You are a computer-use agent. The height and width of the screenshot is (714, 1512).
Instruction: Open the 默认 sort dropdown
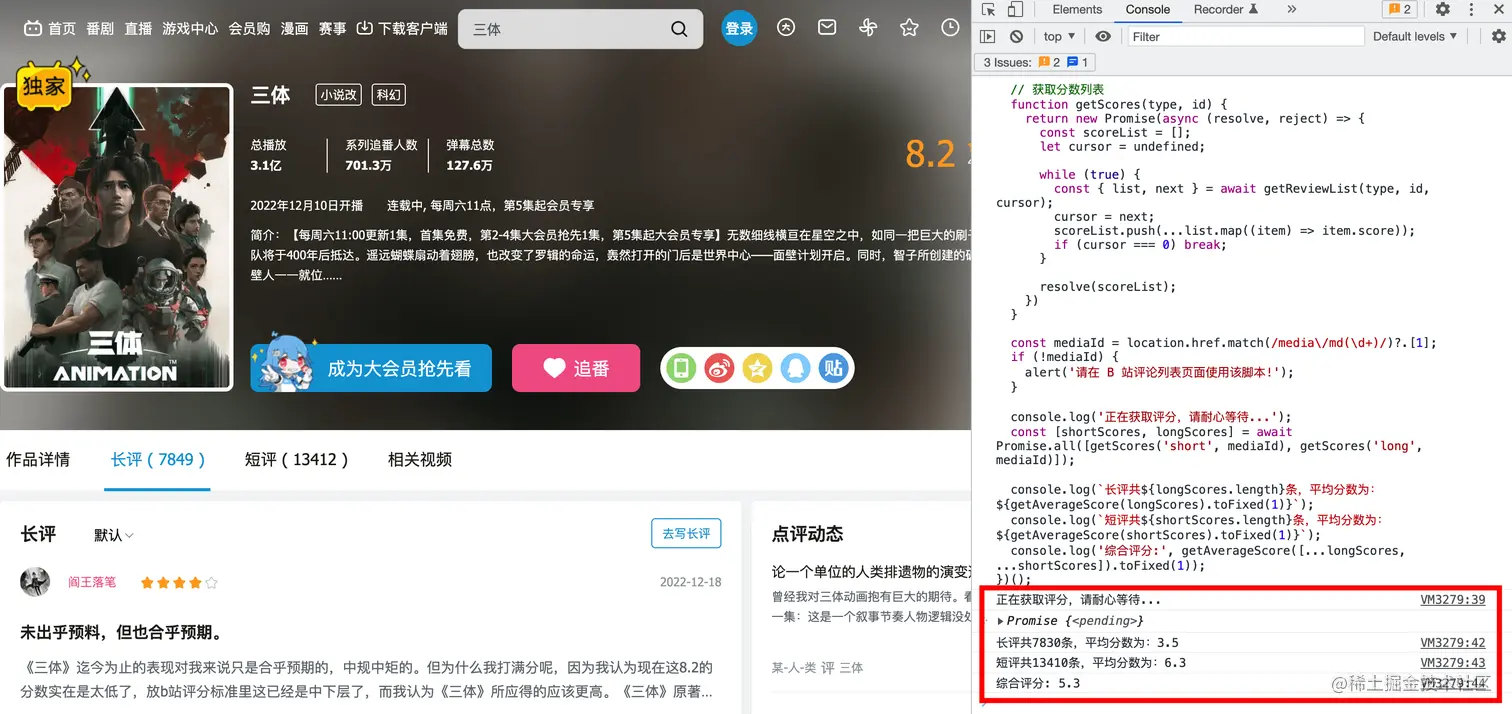pyautogui.click(x=114, y=535)
